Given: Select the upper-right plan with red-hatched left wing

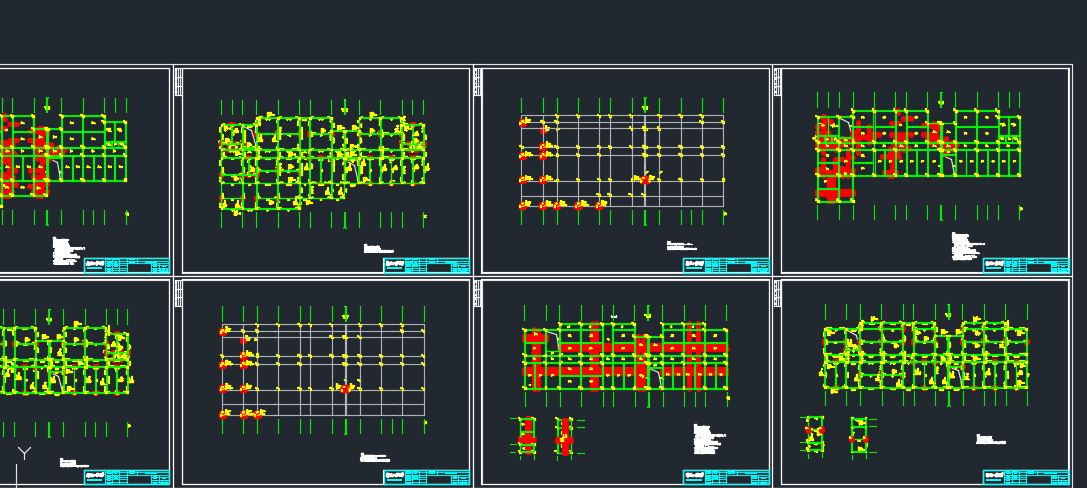Looking at the screenshot, I should click(x=918, y=155).
